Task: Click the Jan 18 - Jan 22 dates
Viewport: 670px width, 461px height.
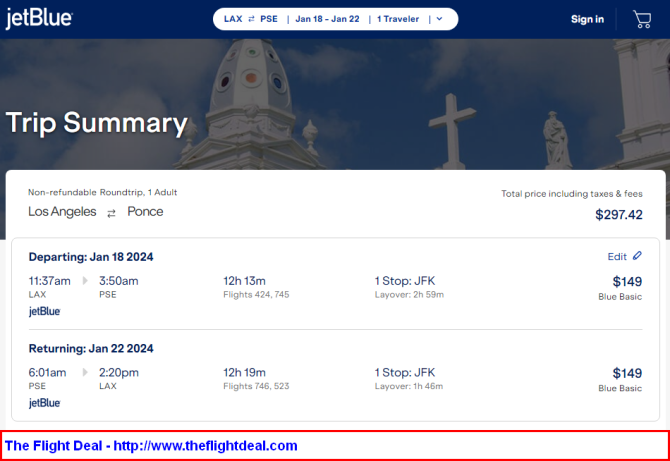Action: [327, 19]
